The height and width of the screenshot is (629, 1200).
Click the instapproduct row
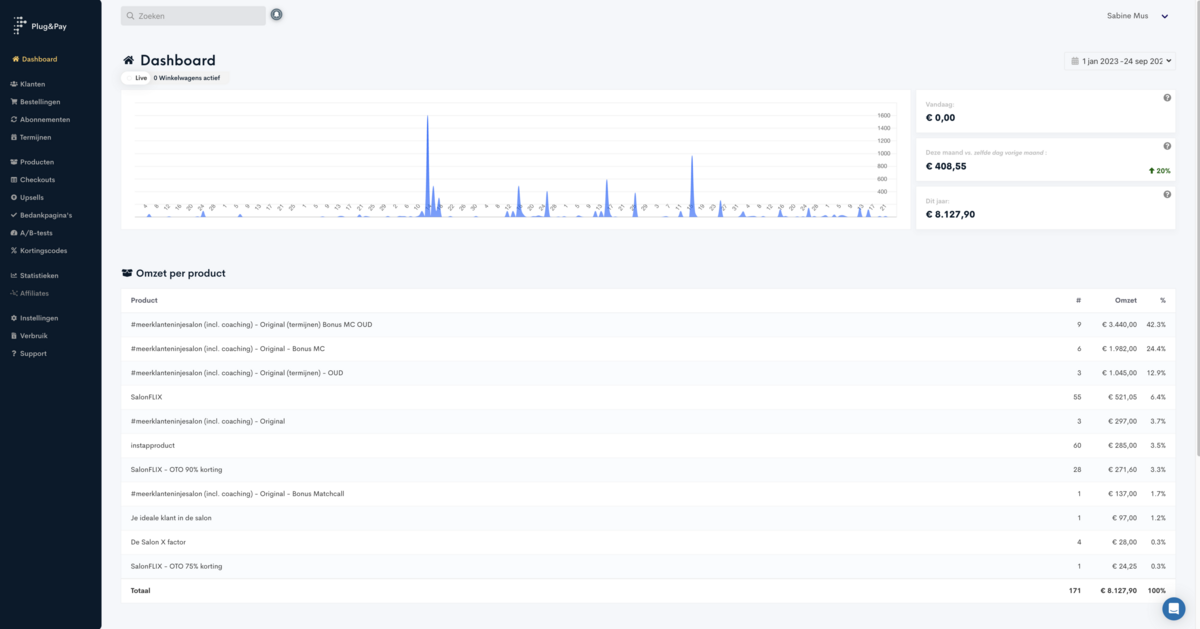tap(648, 445)
